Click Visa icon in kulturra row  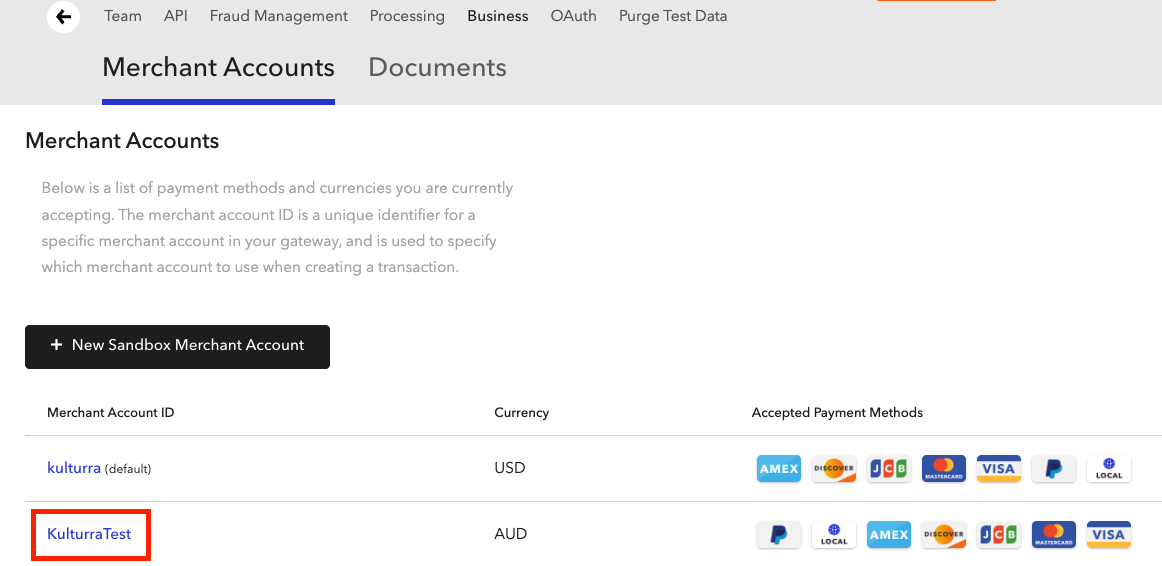(x=998, y=469)
